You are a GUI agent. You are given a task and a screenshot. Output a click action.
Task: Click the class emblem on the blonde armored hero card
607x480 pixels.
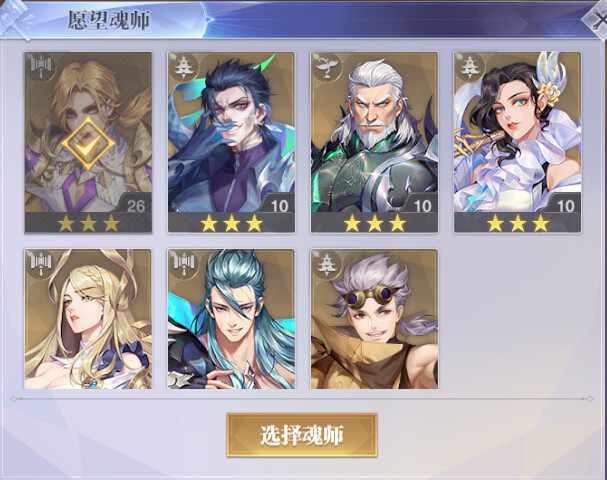(x=41, y=67)
